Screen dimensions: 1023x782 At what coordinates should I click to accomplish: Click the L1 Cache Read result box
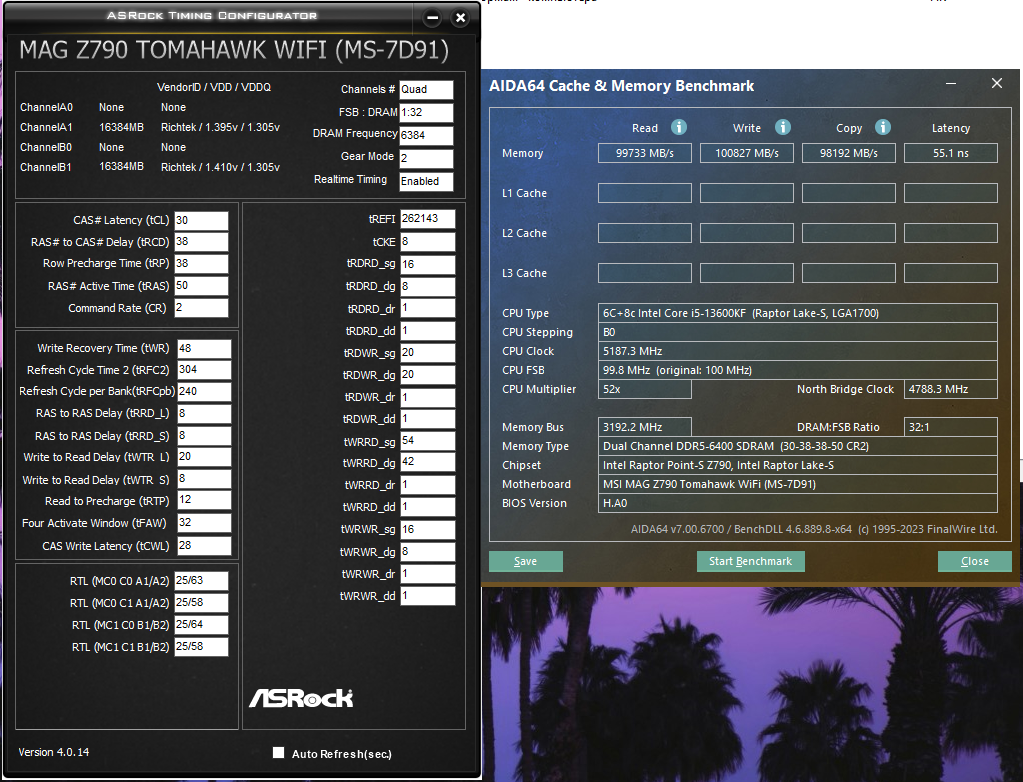pos(645,193)
